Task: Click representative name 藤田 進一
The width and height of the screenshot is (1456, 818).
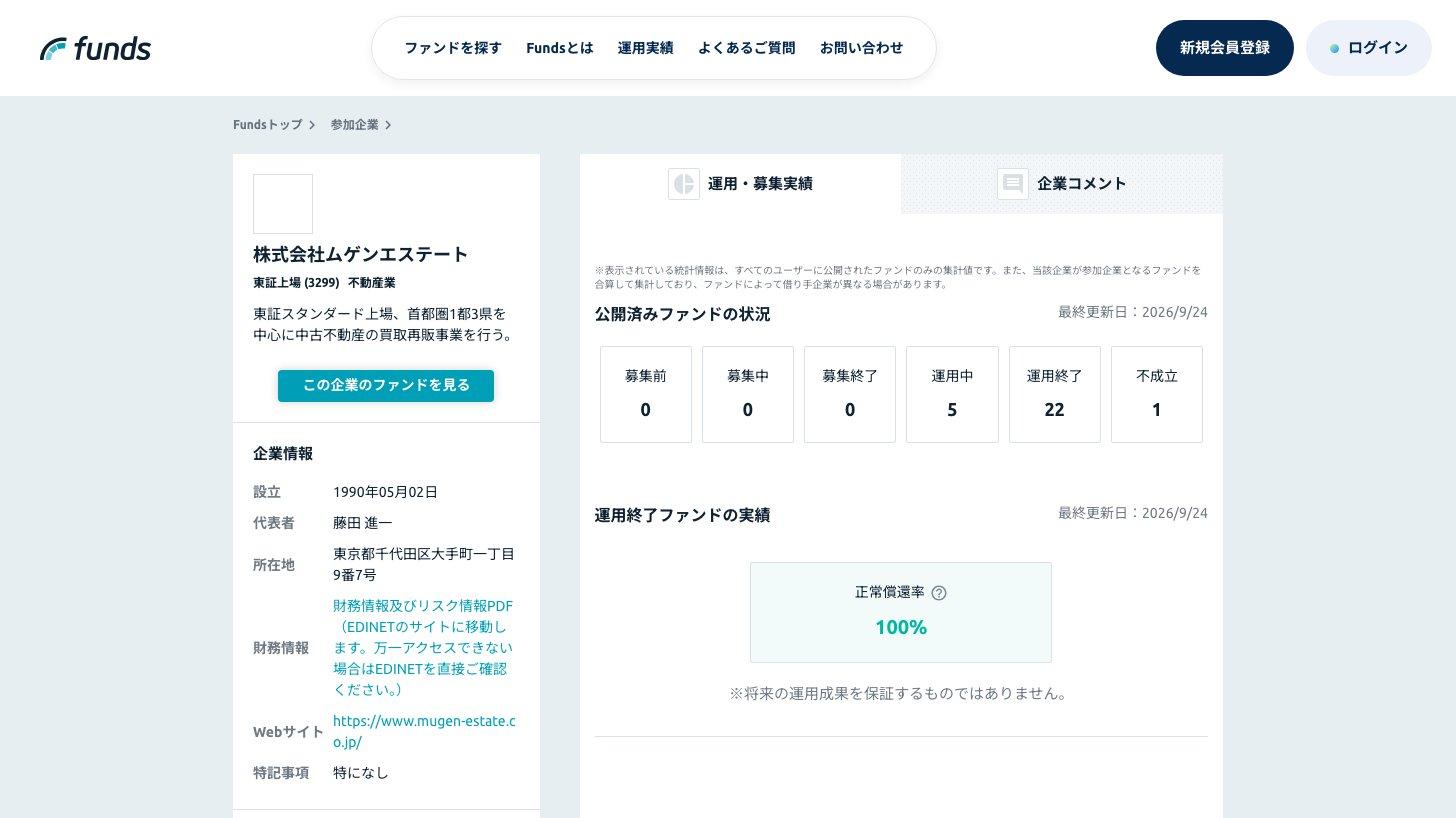Action: click(x=363, y=523)
